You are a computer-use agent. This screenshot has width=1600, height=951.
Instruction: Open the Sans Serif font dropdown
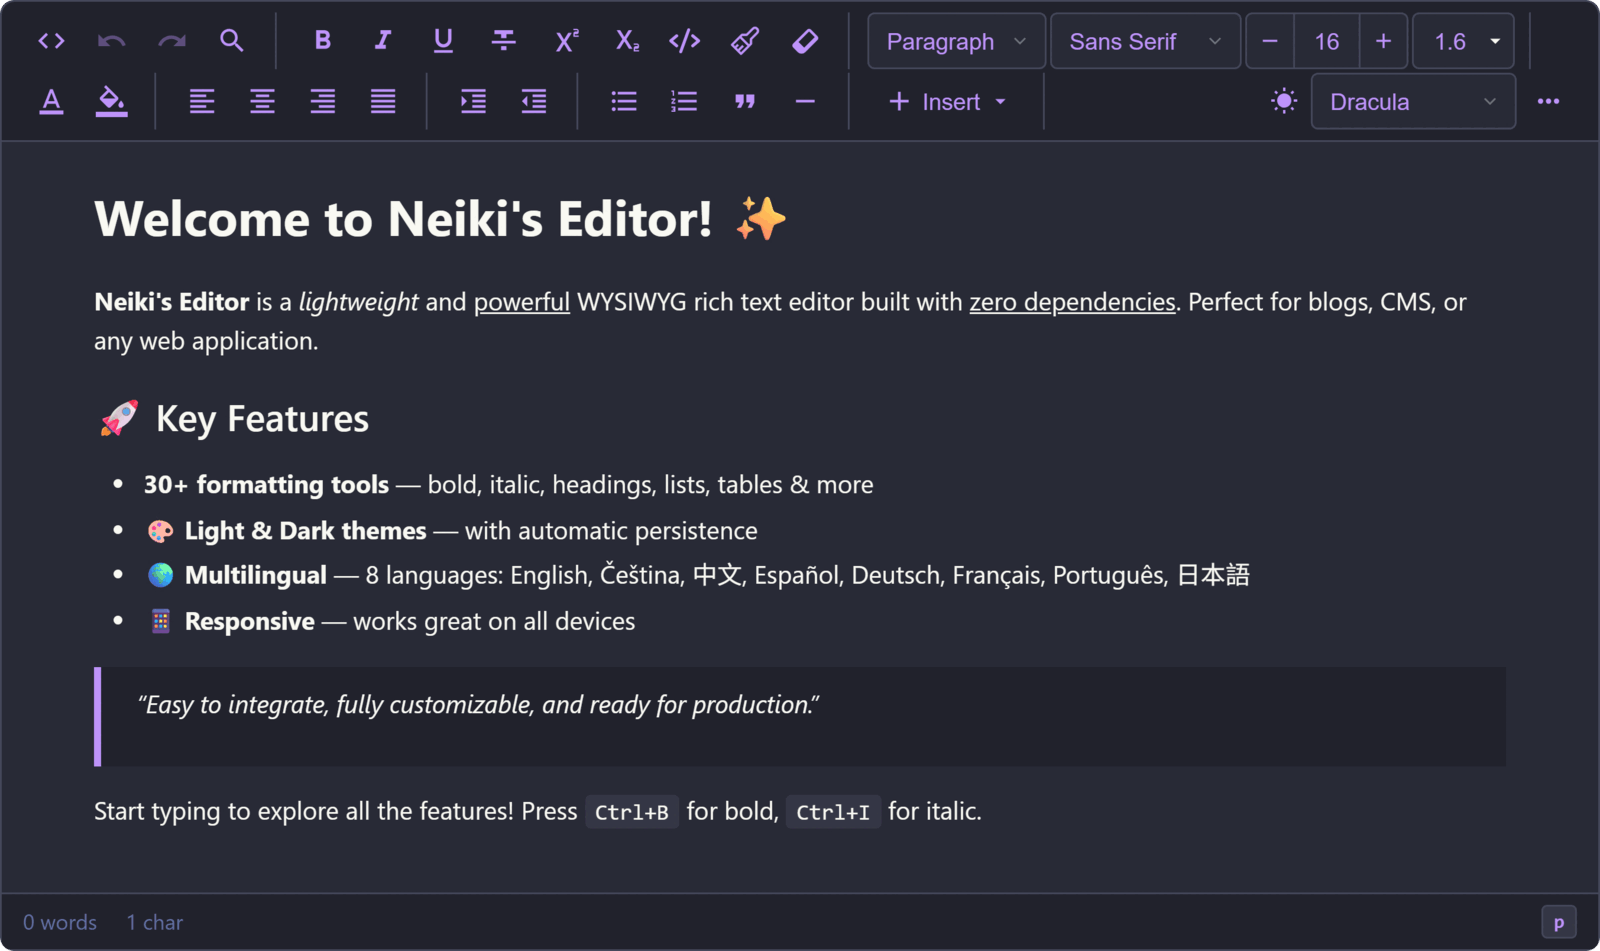1145,41
